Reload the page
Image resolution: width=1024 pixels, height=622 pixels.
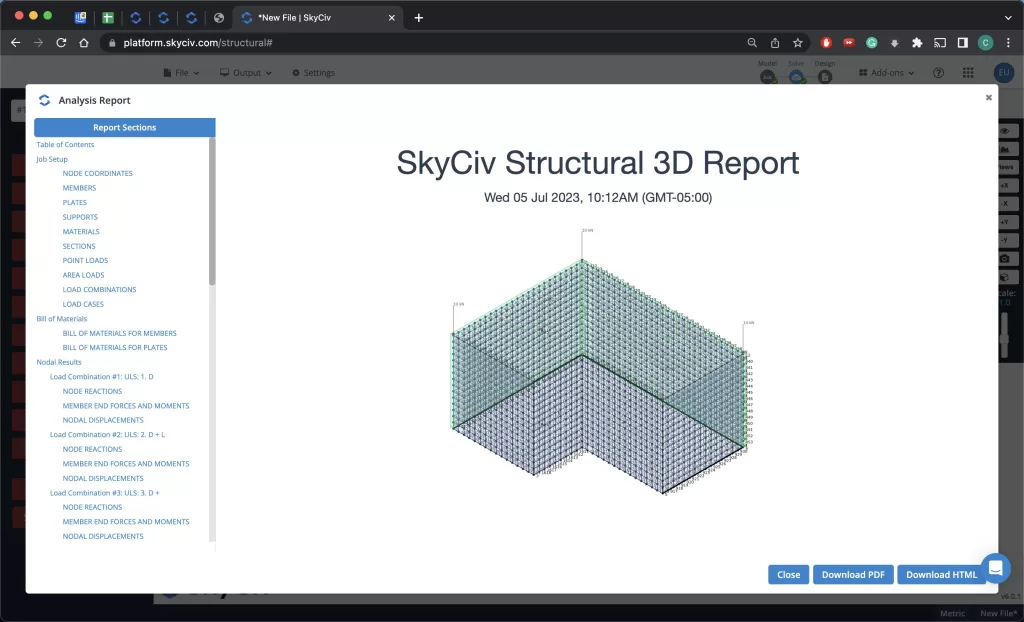tap(61, 42)
